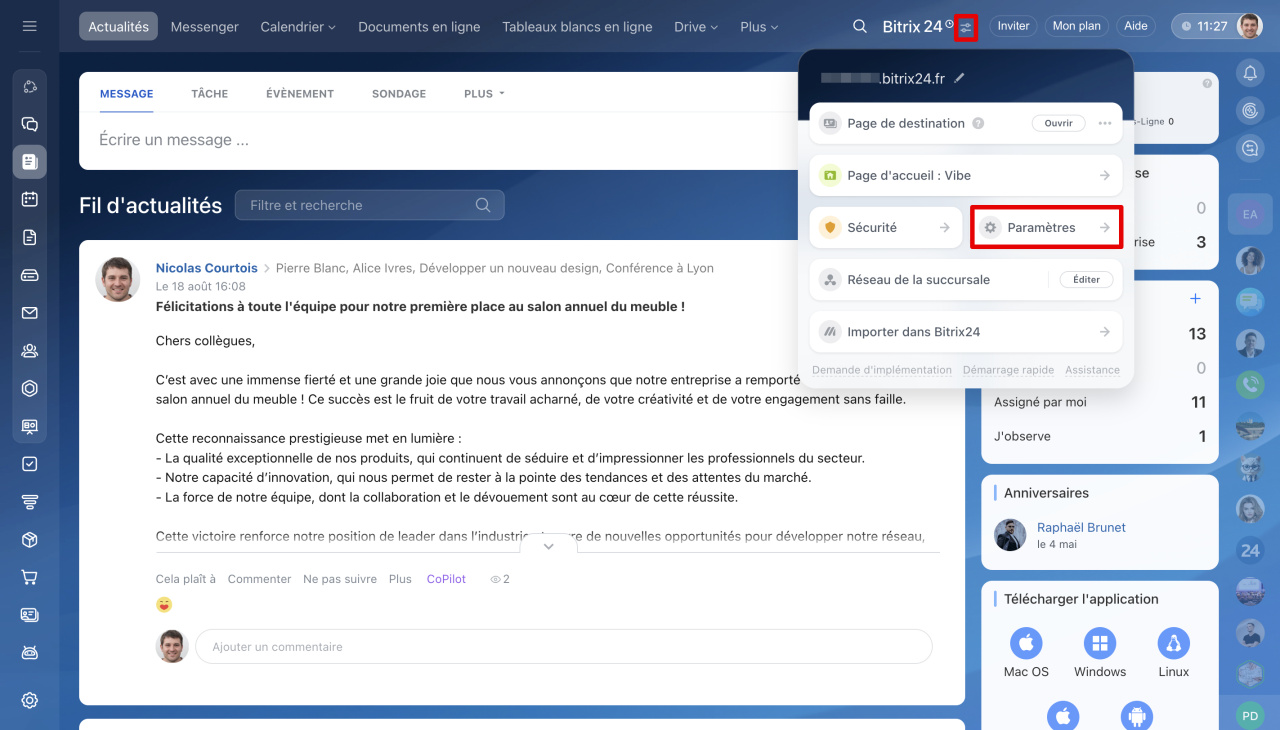The height and width of the screenshot is (730, 1280).
Task: Switch to the TÂCHE tab
Action: click(x=209, y=93)
